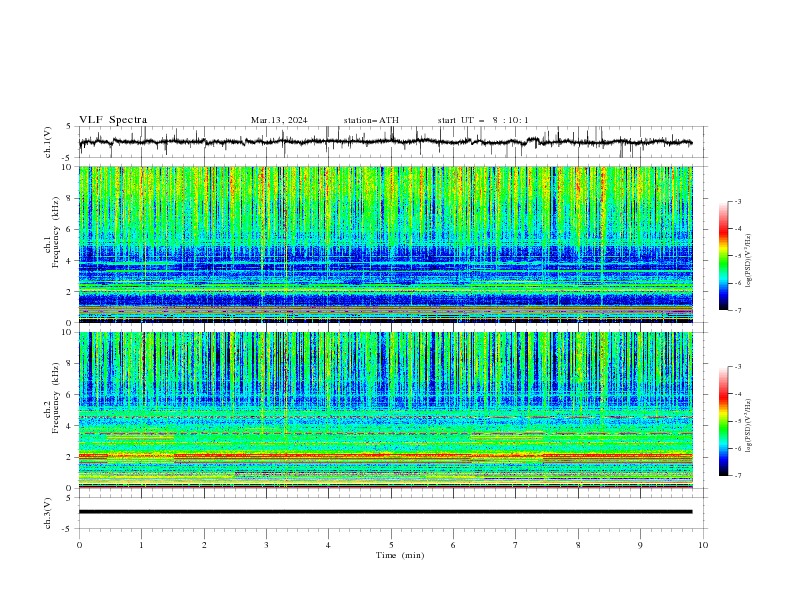Select the "start UT = 8 :10: 1" text
Image resolution: width=792 pixels, height=612 pixels.
coord(483,120)
